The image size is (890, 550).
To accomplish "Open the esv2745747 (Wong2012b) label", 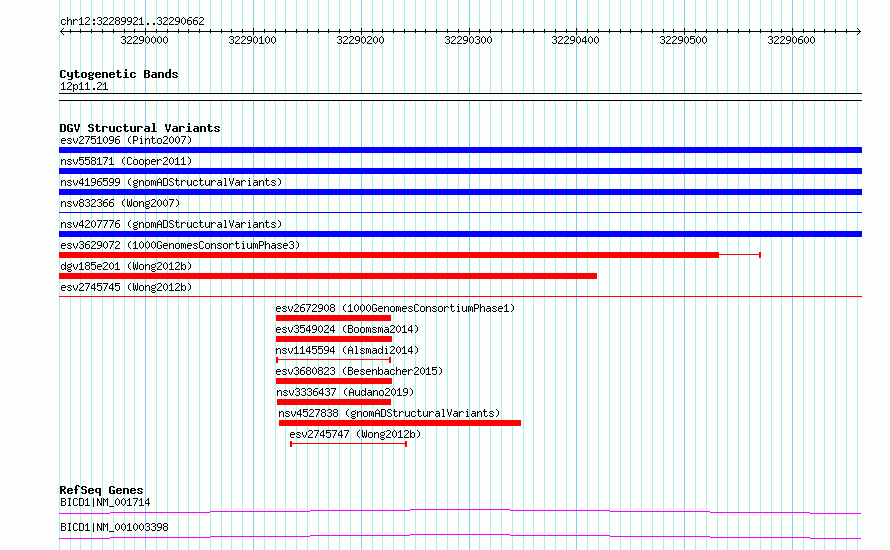I will (x=355, y=434).
